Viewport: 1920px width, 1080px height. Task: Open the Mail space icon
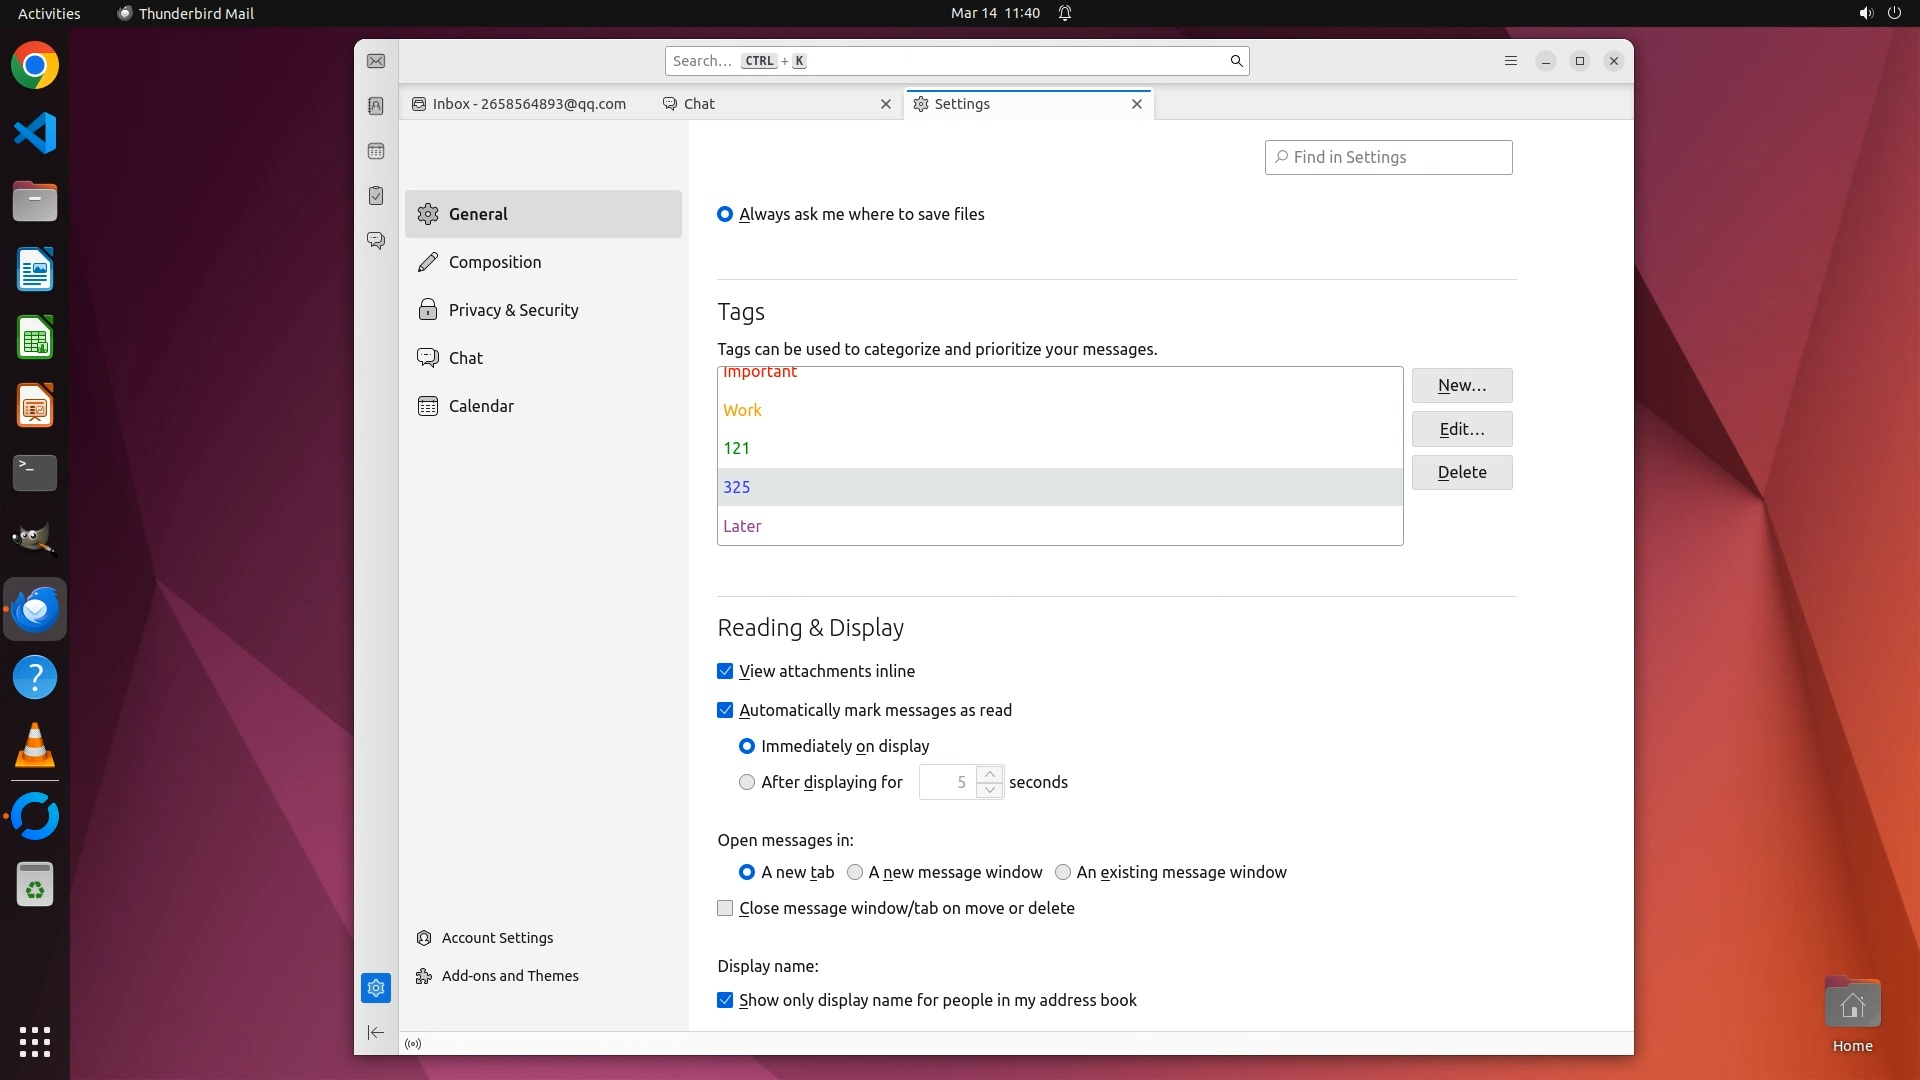pos(376,62)
